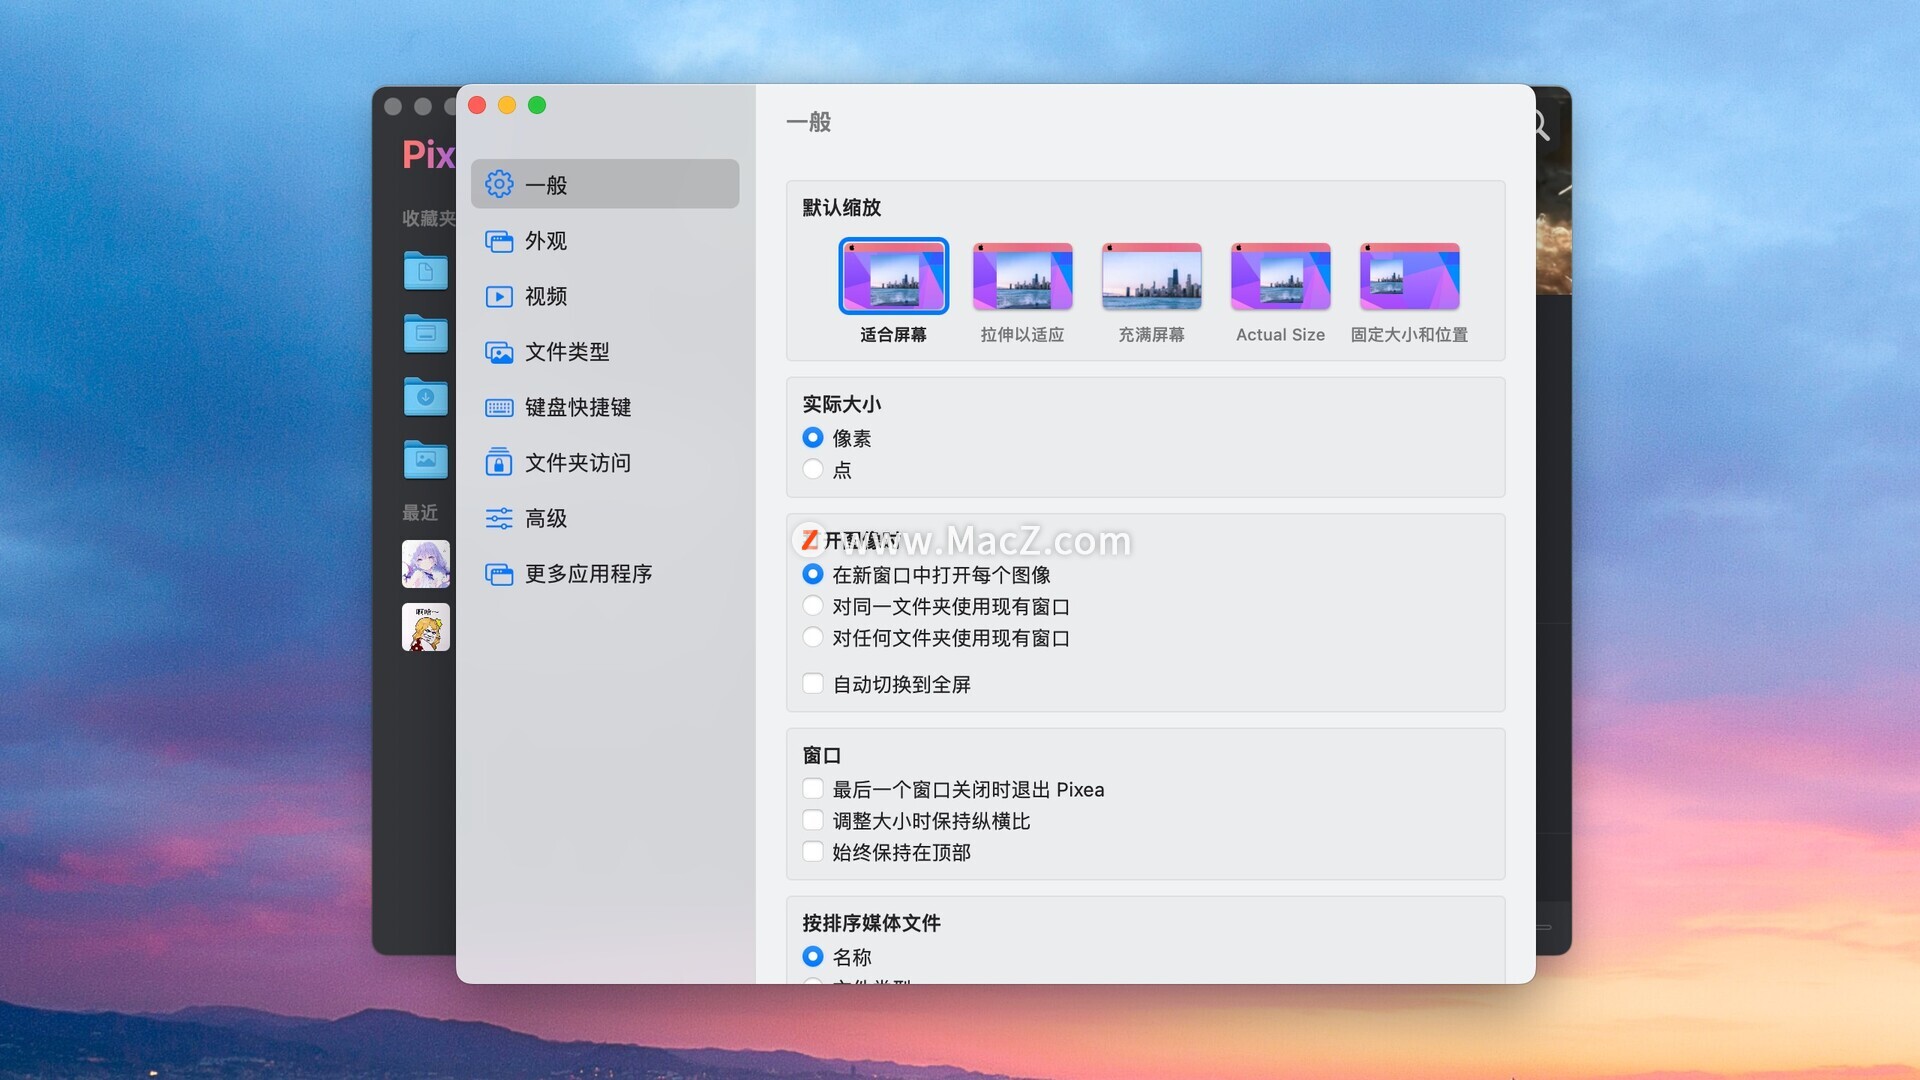Open the documents folder in the Pixea window's favorites
The height and width of the screenshot is (1080, 1920).
pyautogui.click(x=425, y=271)
